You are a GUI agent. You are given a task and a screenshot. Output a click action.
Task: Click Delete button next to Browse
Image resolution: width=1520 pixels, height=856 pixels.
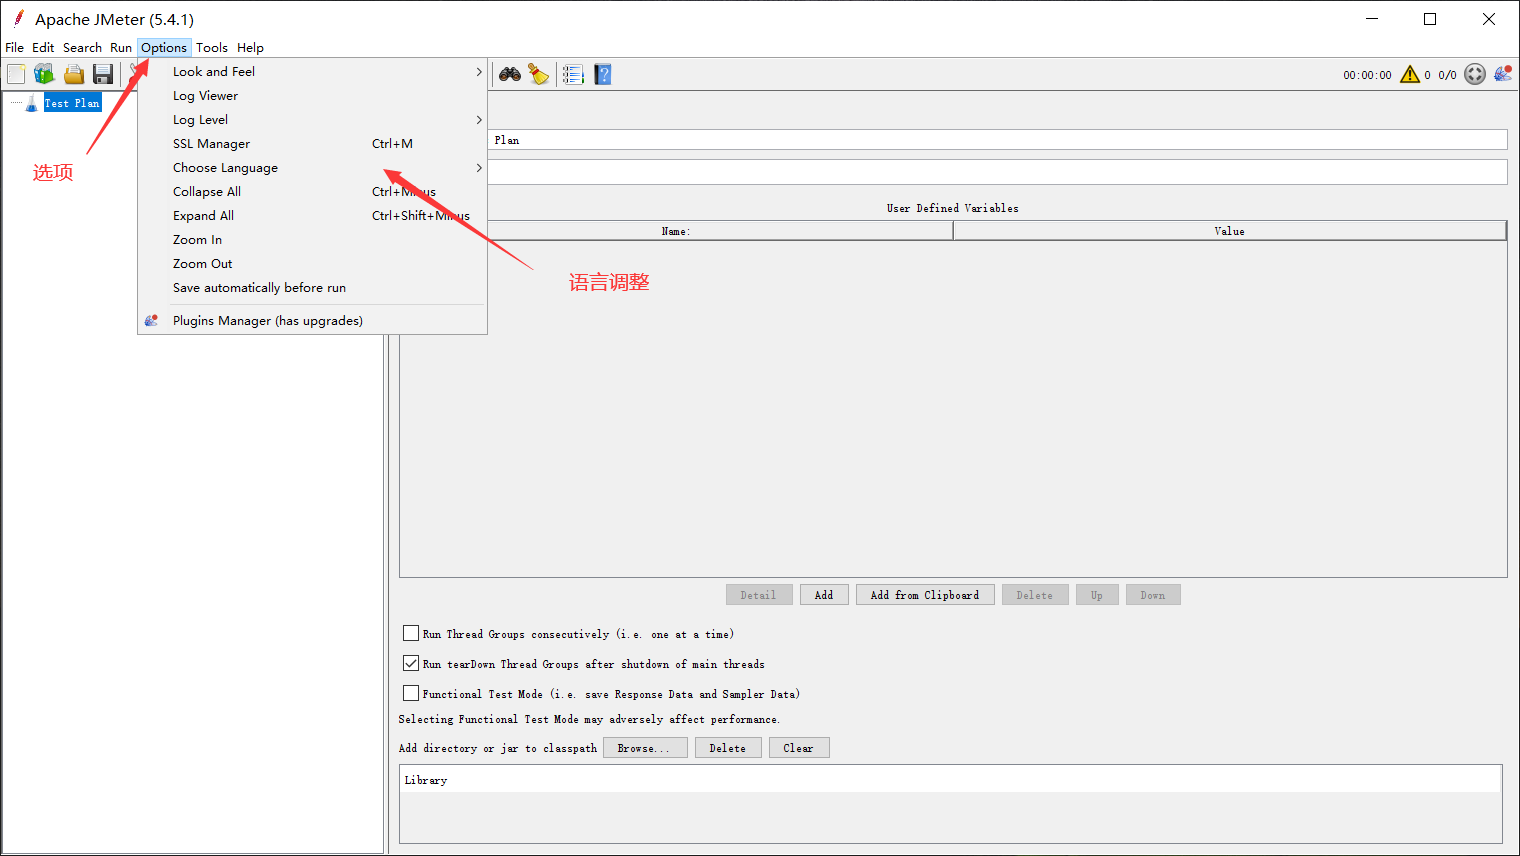[728, 748]
